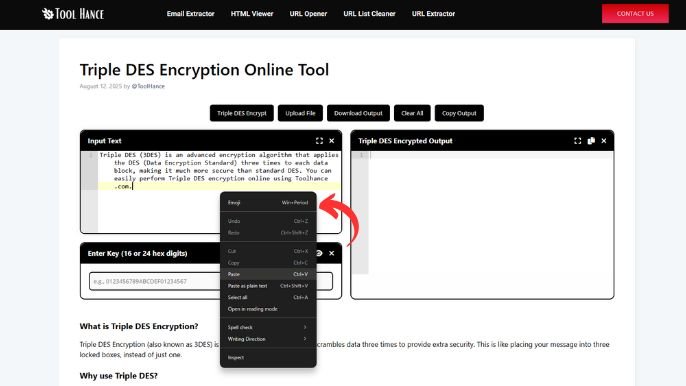Image resolution: width=686 pixels, height=386 pixels.
Task: Expand the Triple DES Encrypted Output panel fullscreen
Action: click(x=578, y=141)
